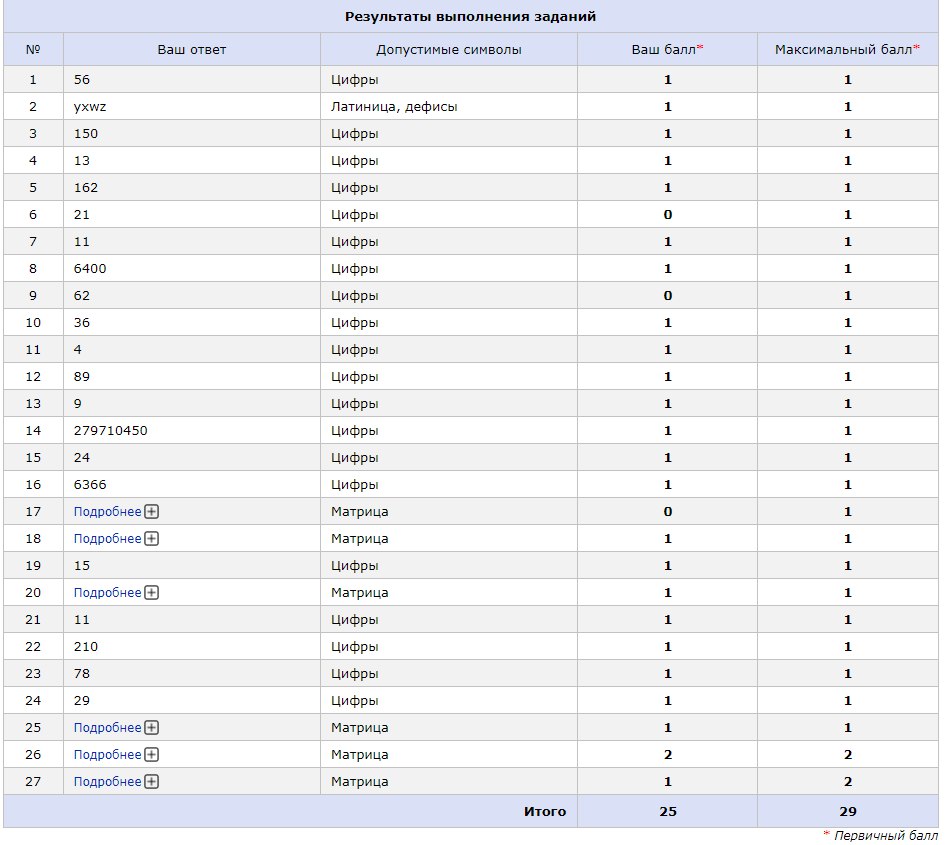Select answer '210' in row 22
This screenshot has width=950, height=845.
coord(85,646)
